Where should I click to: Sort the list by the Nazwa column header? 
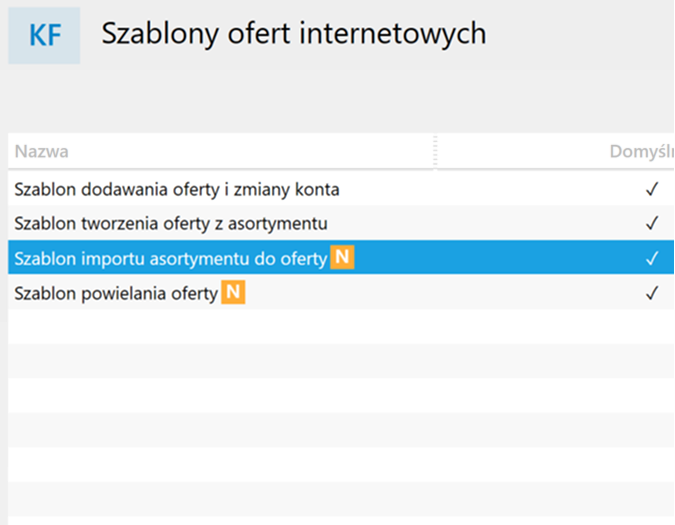[41, 151]
